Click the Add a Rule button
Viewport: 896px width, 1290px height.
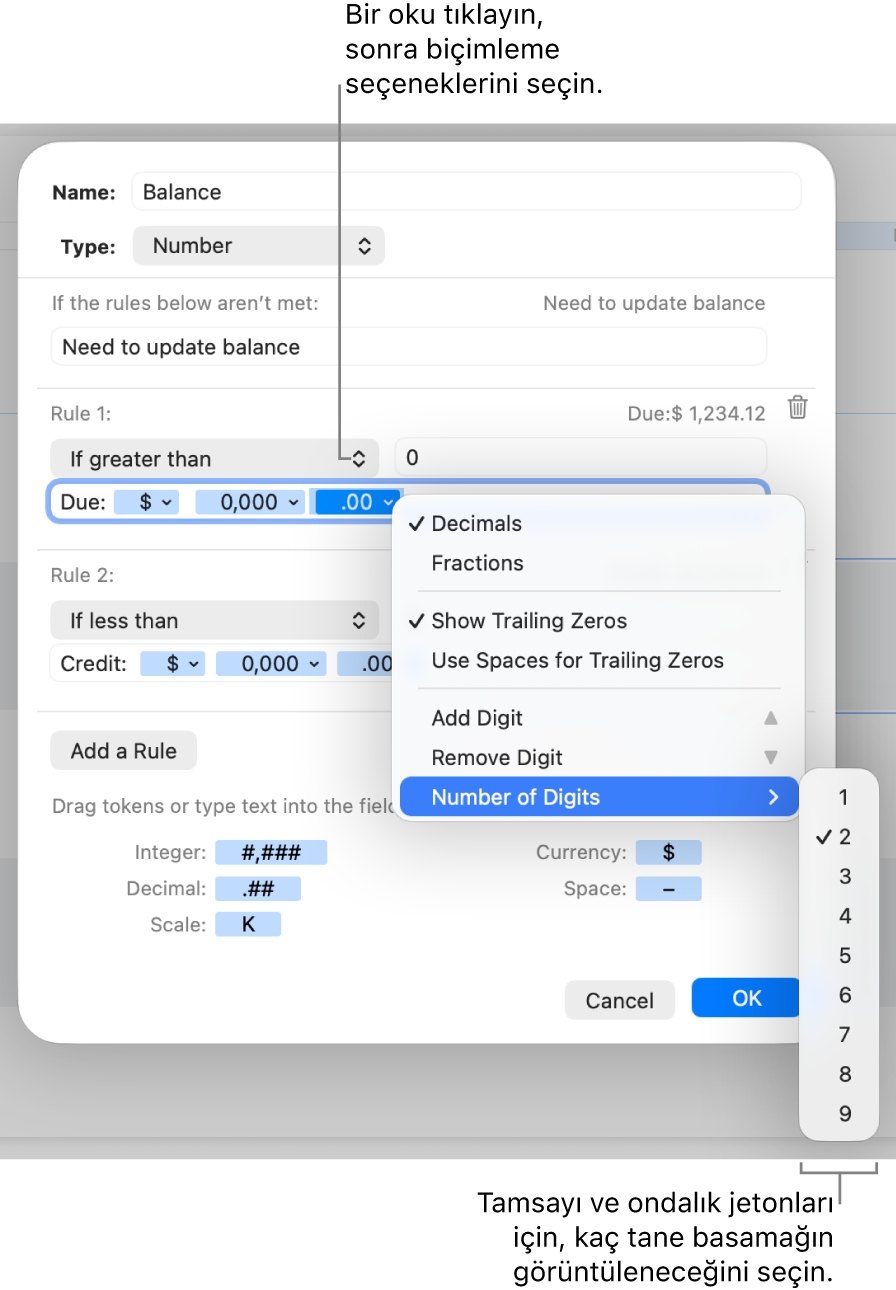[x=124, y=751]
